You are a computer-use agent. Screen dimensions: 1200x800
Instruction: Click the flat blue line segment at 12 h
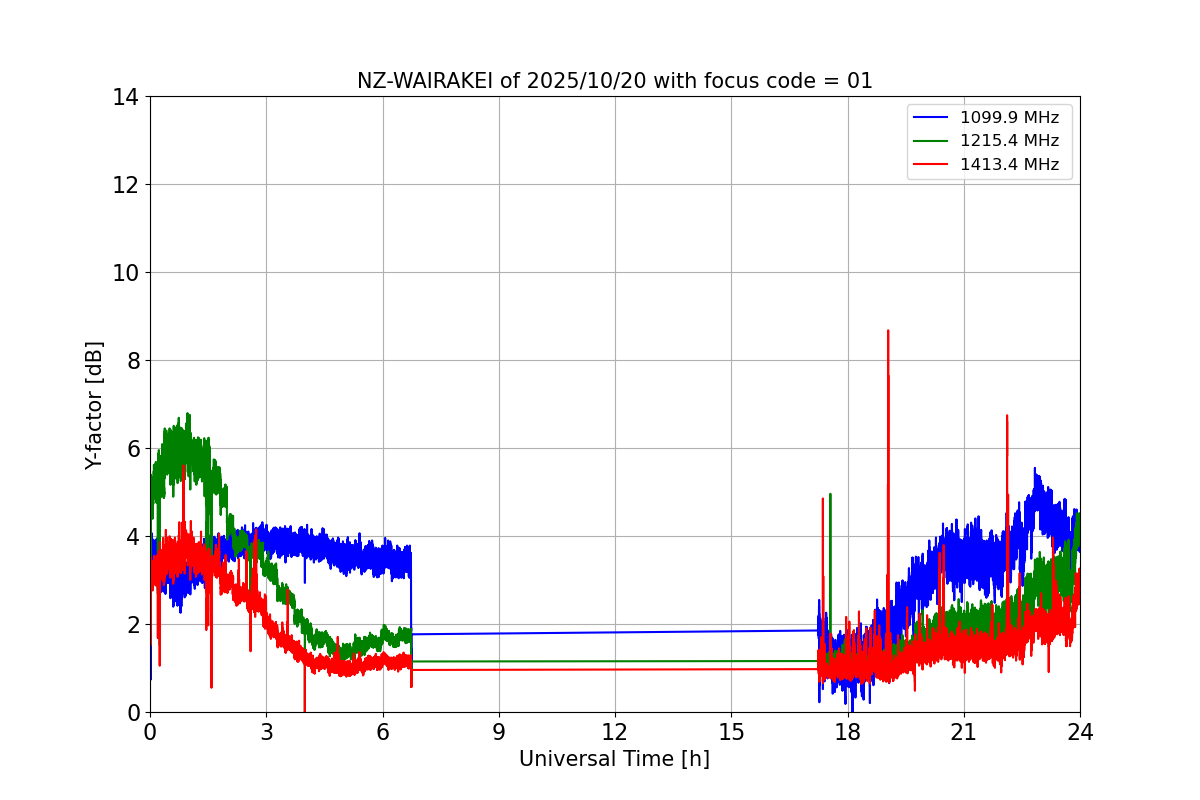pos(615,632)
